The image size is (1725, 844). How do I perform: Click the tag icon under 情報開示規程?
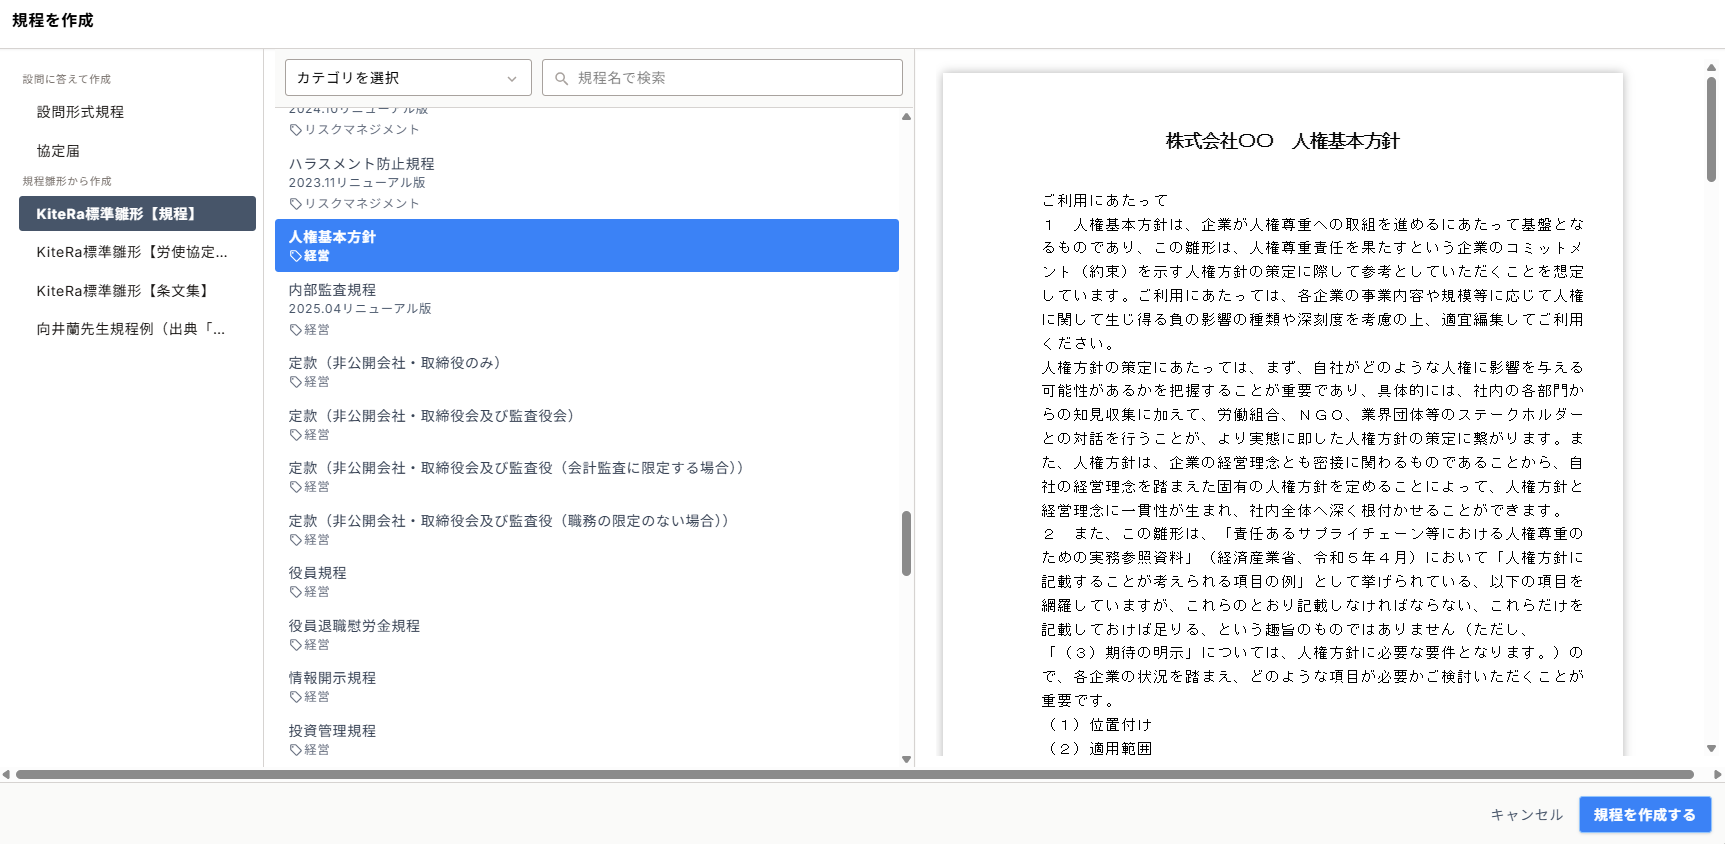295,697
